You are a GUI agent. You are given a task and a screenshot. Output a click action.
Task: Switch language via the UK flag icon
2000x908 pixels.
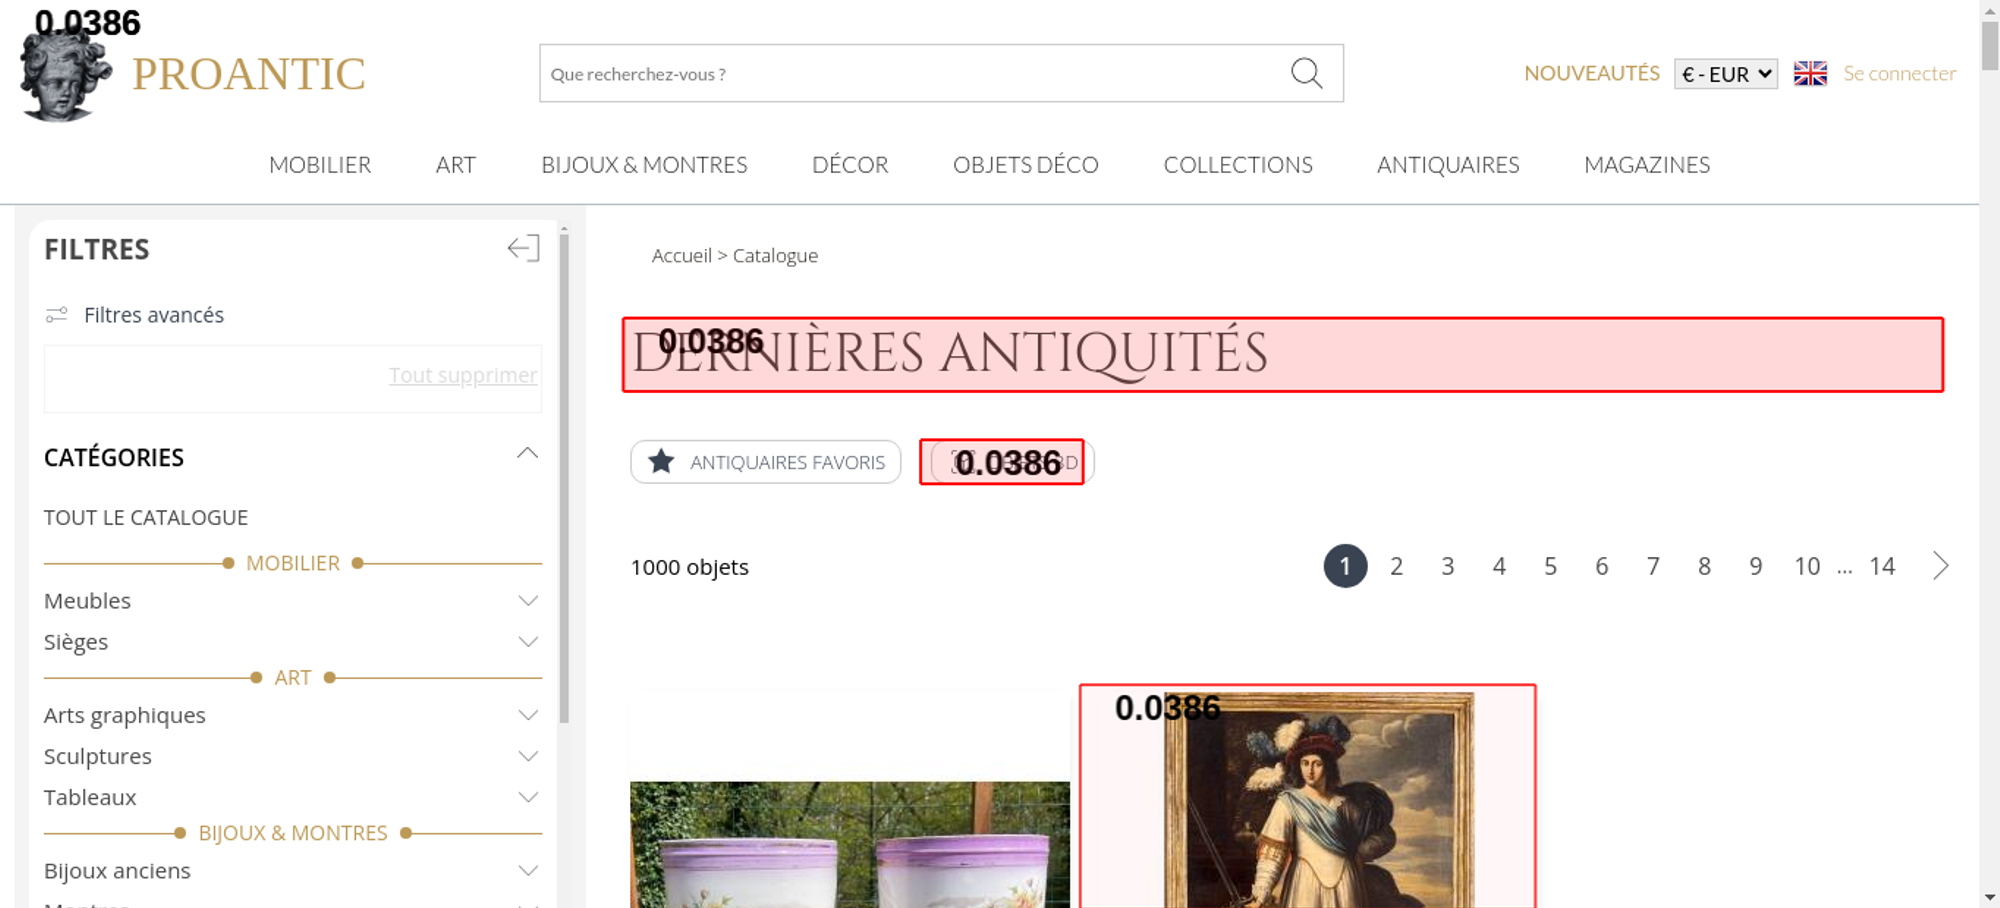pyautogui.click(x=1810, y=74)
